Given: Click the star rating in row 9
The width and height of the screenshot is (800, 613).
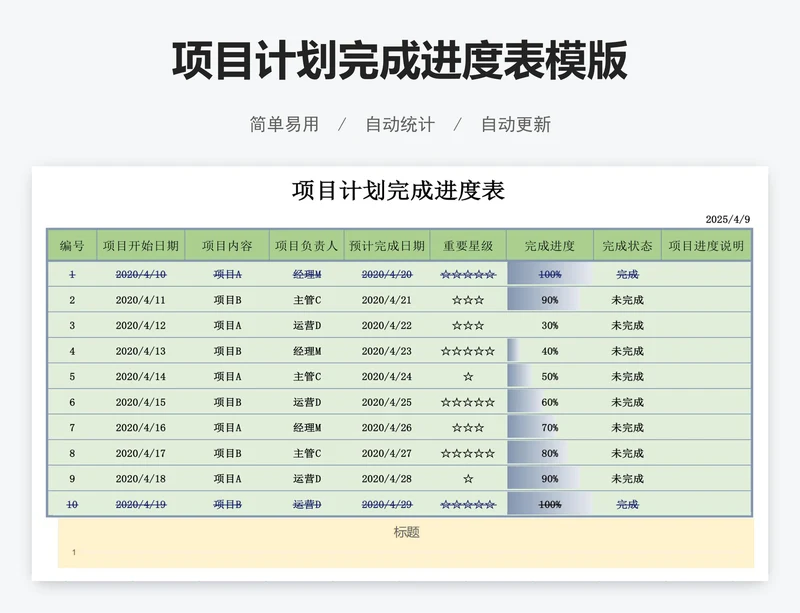Looking at the screenshot, I should pyautogui.click(x=468, y=479).
